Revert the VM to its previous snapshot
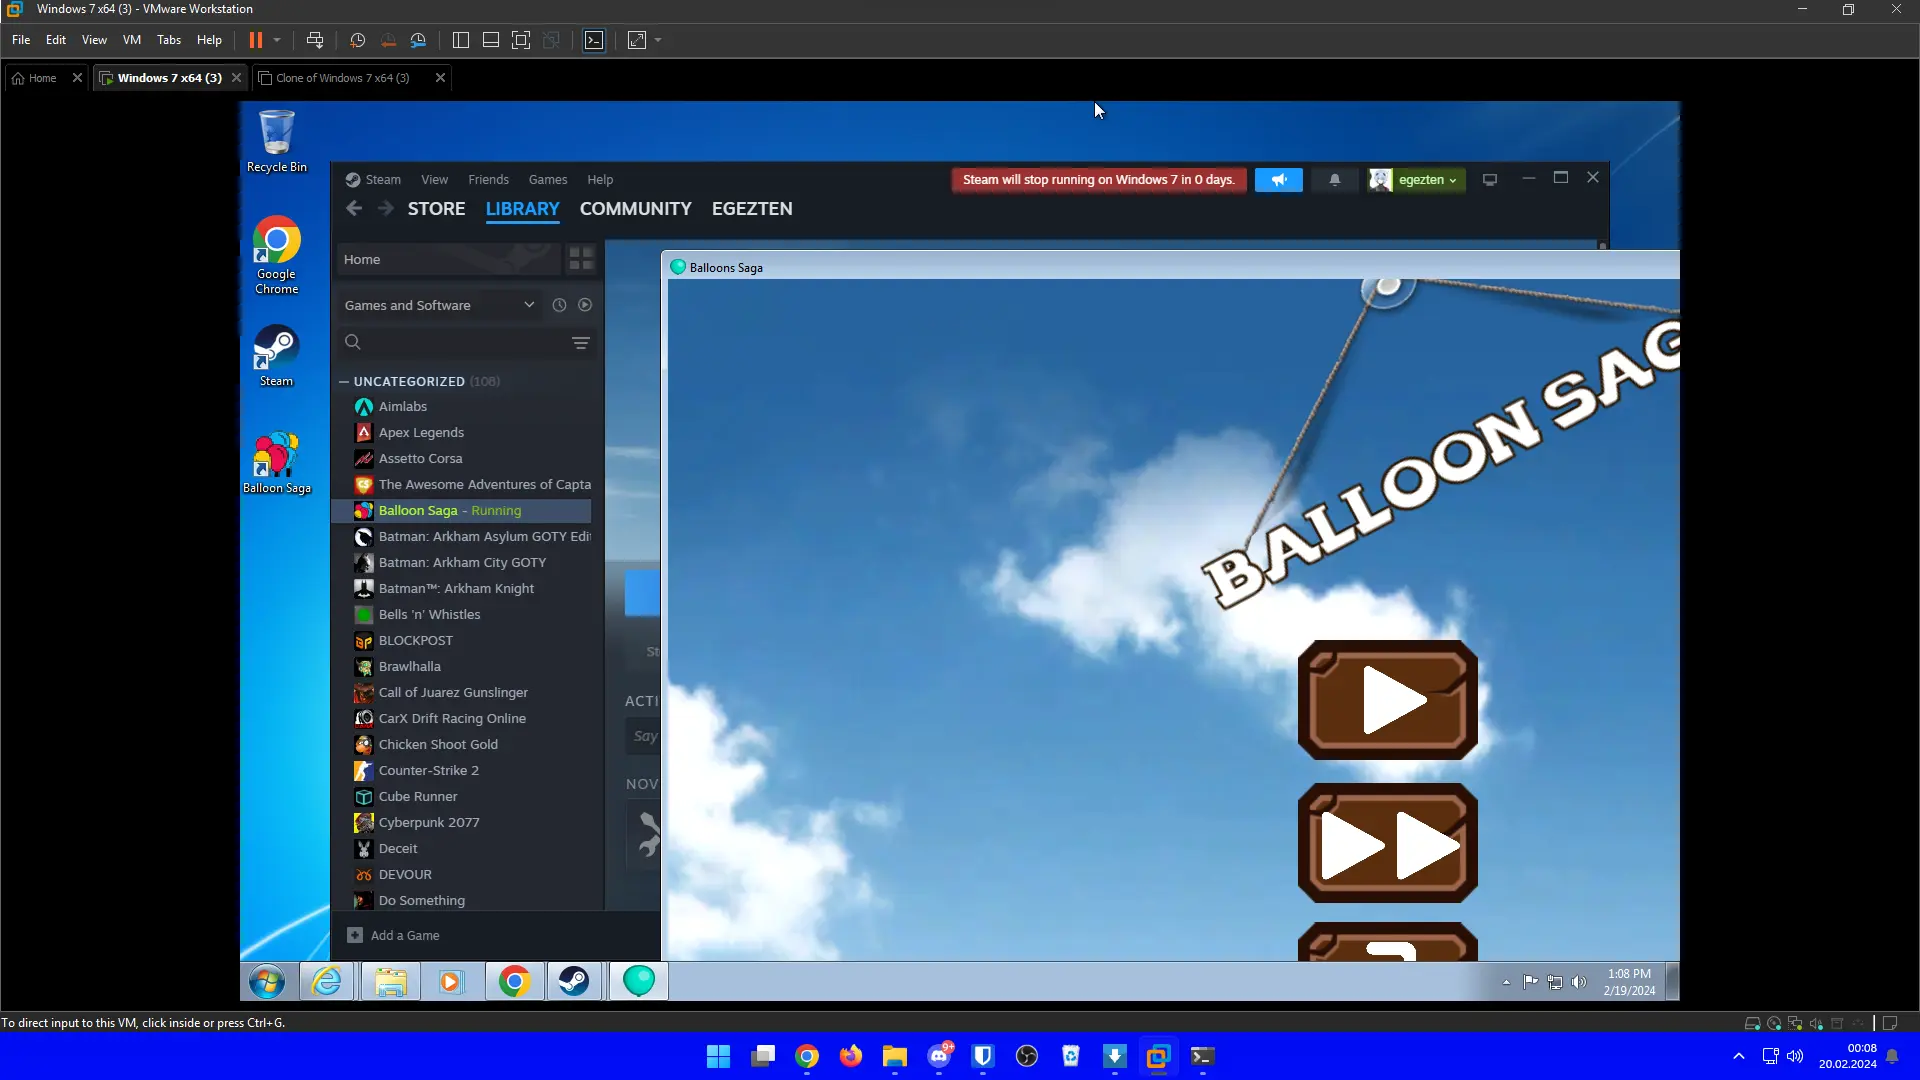This screenshot has height=1080, width=1920. point(388,40)
